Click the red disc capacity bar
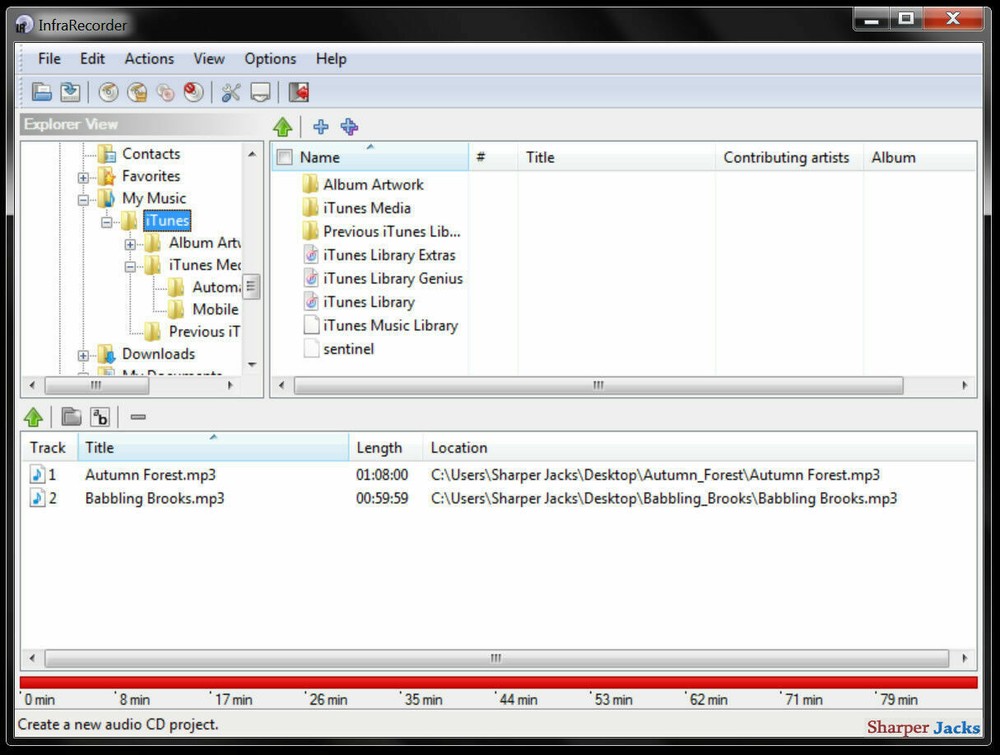Image resolution: width=1000 pixels, height=755 pixels. [x=499, y=682]
